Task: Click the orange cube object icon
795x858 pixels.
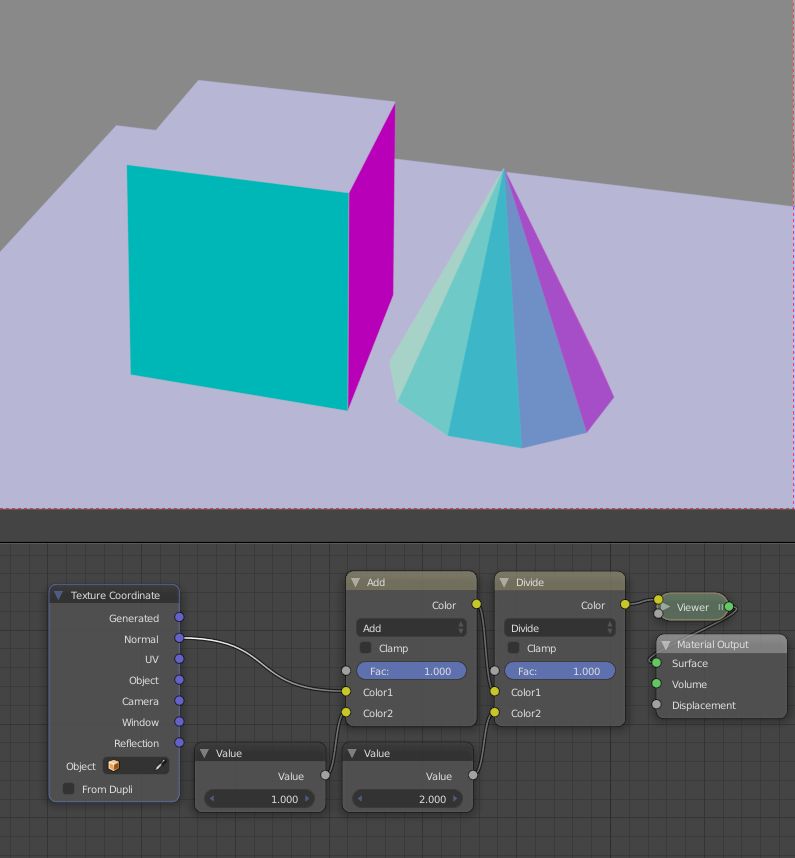Action: click(x=113, y=766)
